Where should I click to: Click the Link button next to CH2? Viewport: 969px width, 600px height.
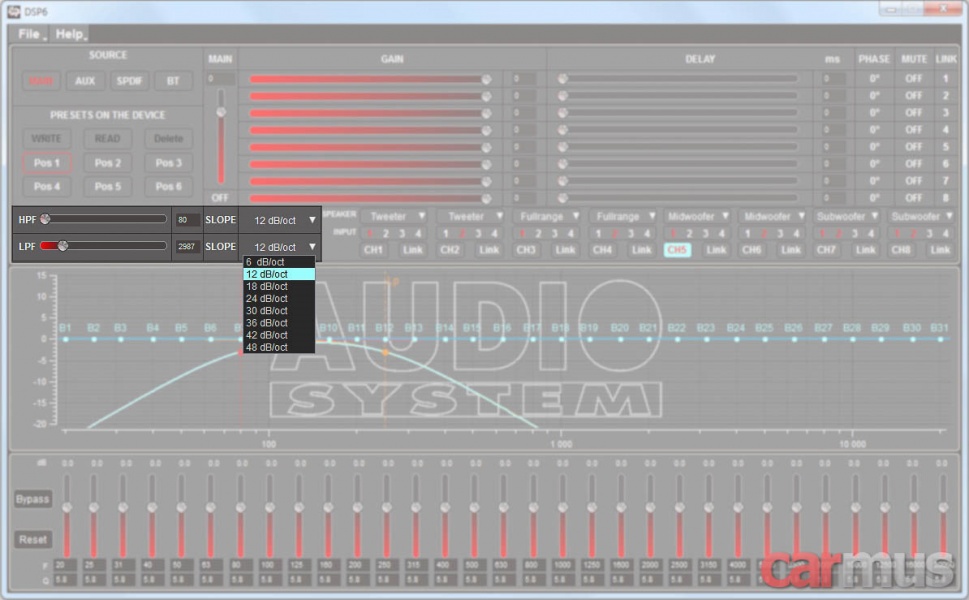point(489,250)
